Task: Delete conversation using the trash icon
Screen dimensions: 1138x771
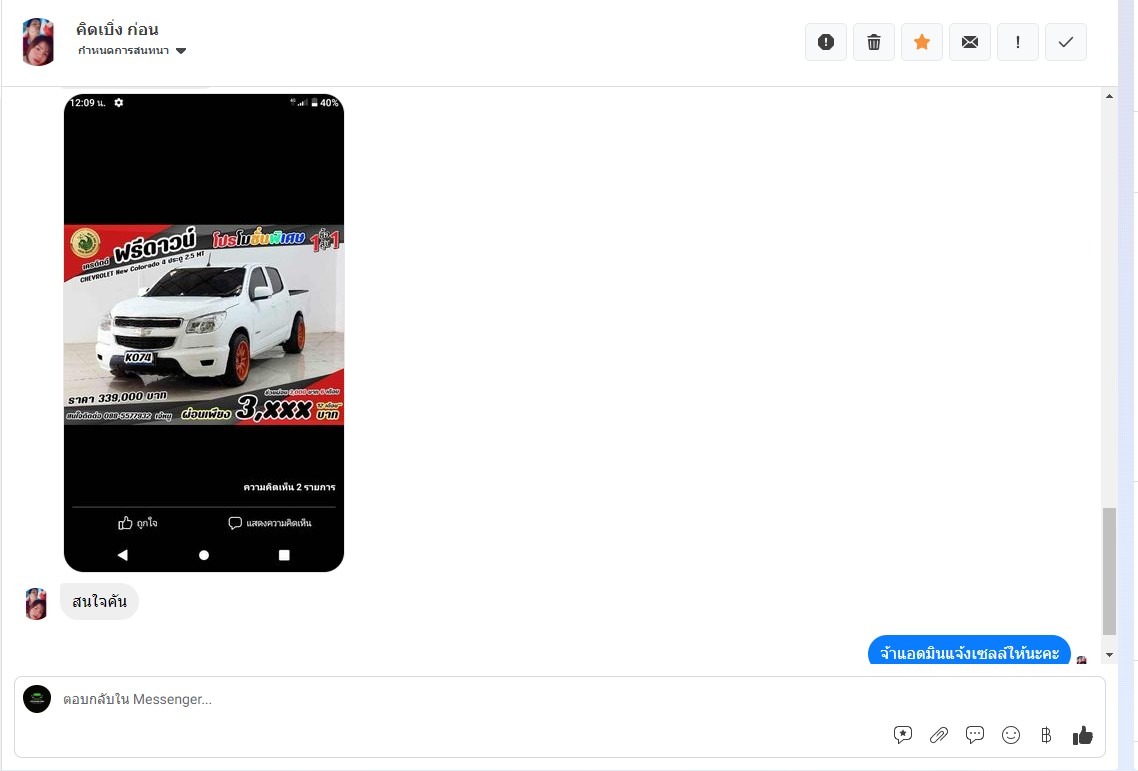Action: [873, 42]
